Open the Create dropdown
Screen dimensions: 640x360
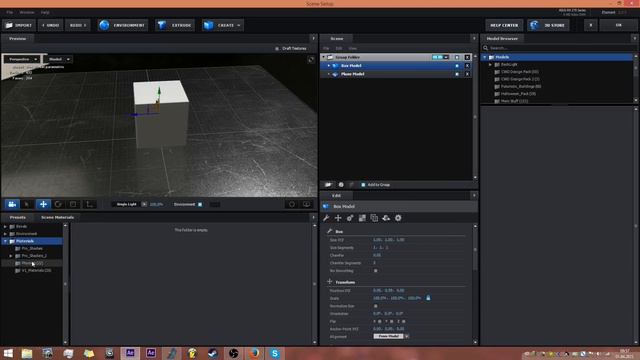point(222,25)
